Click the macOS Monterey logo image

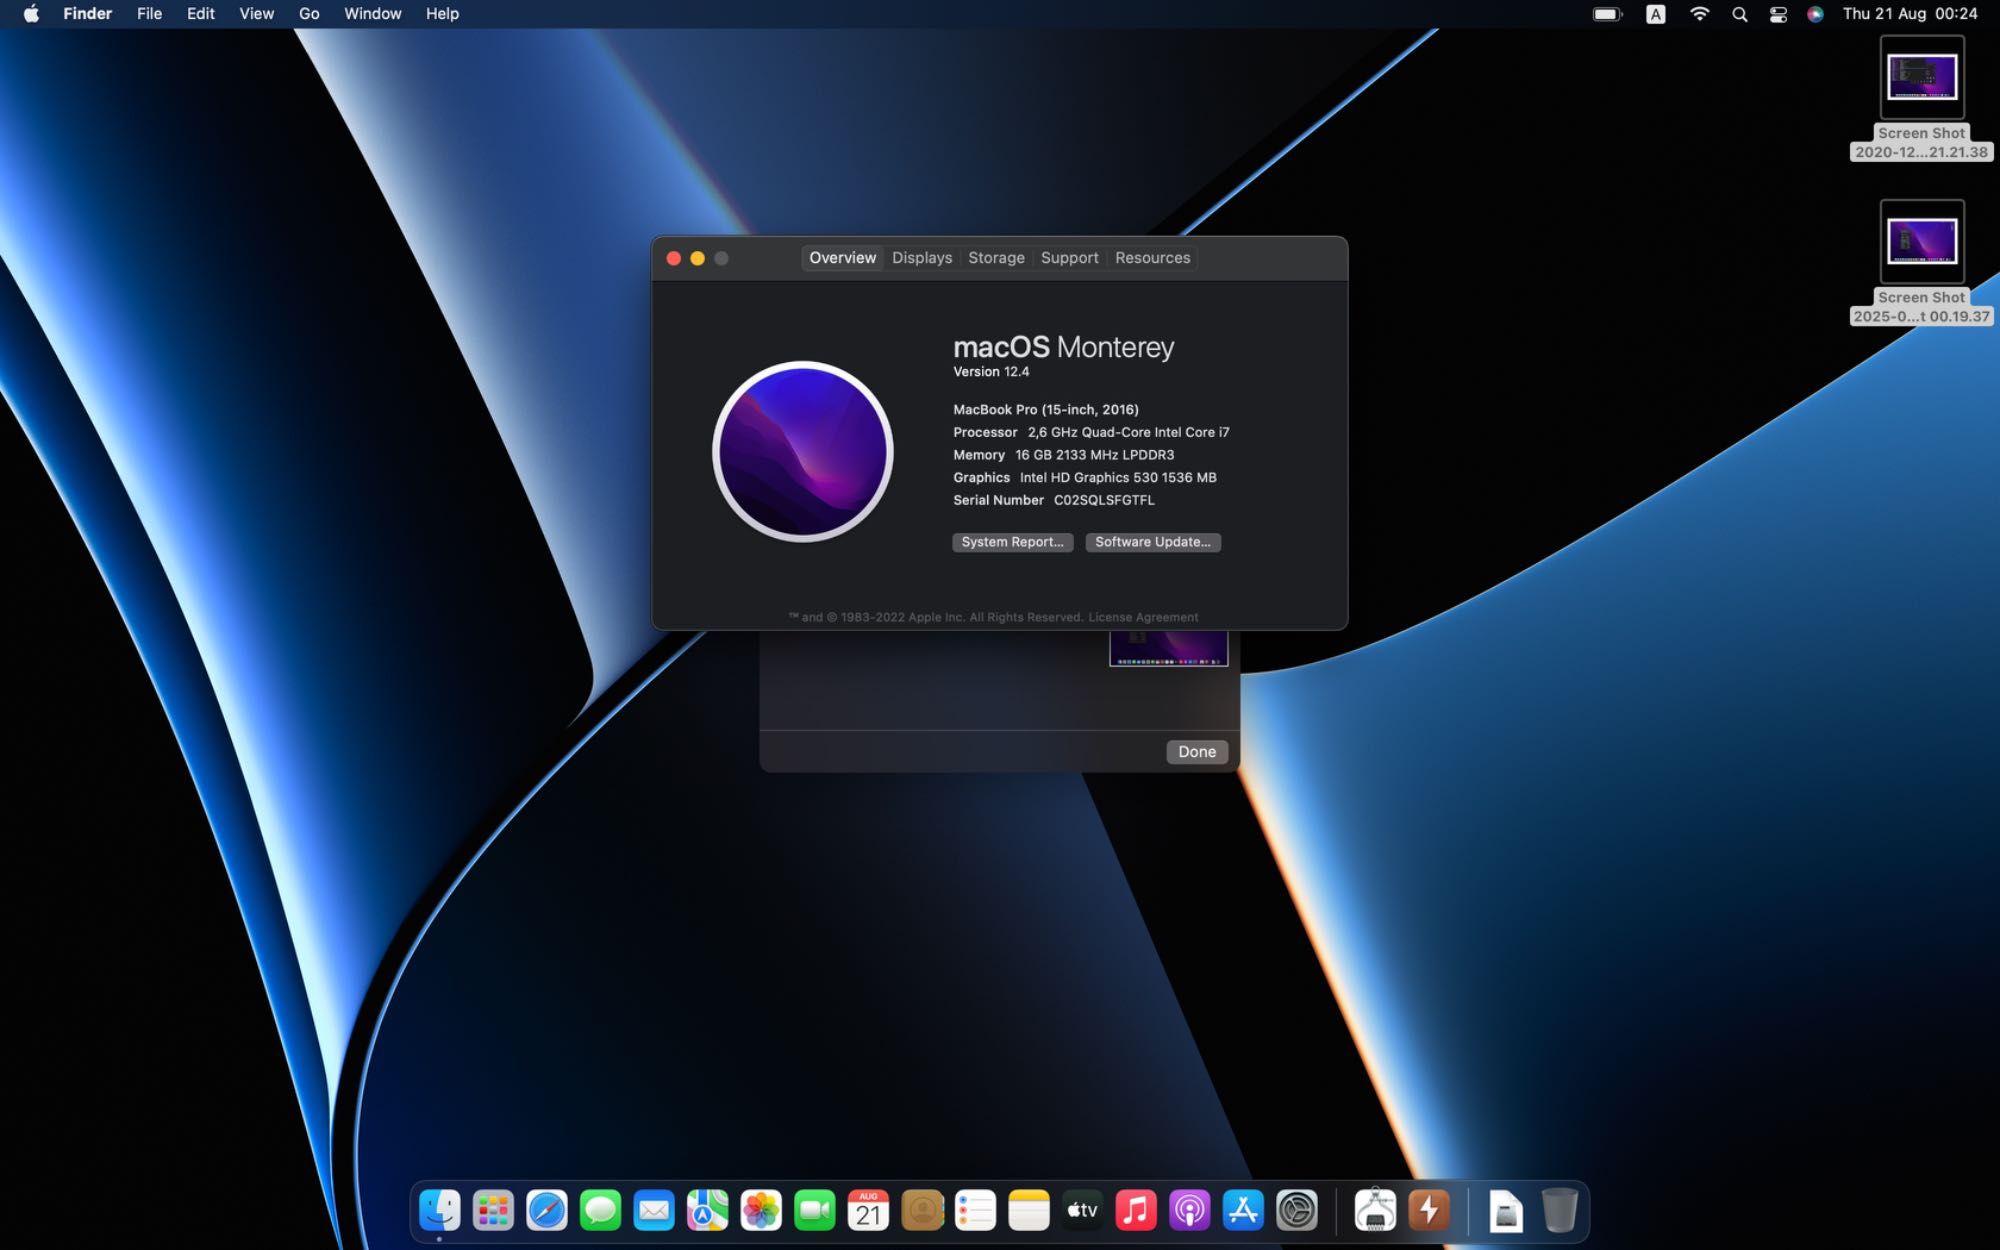(x=803, y=451)
